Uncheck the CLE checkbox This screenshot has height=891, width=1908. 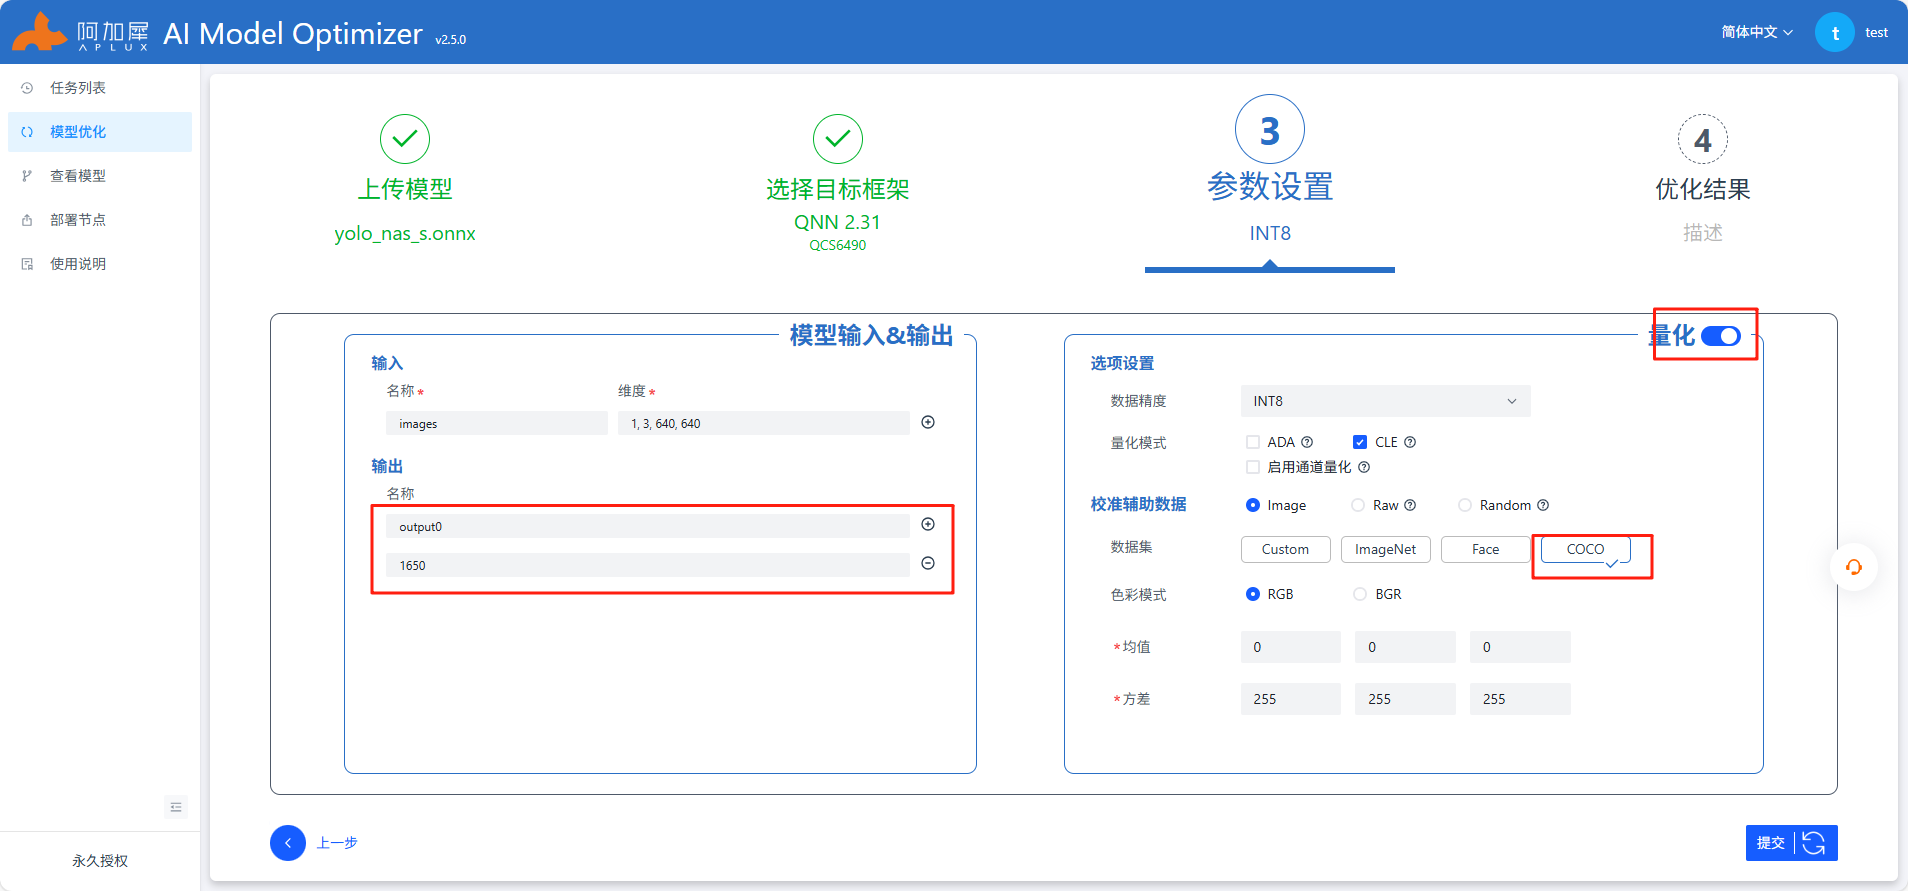[1360, 442]
